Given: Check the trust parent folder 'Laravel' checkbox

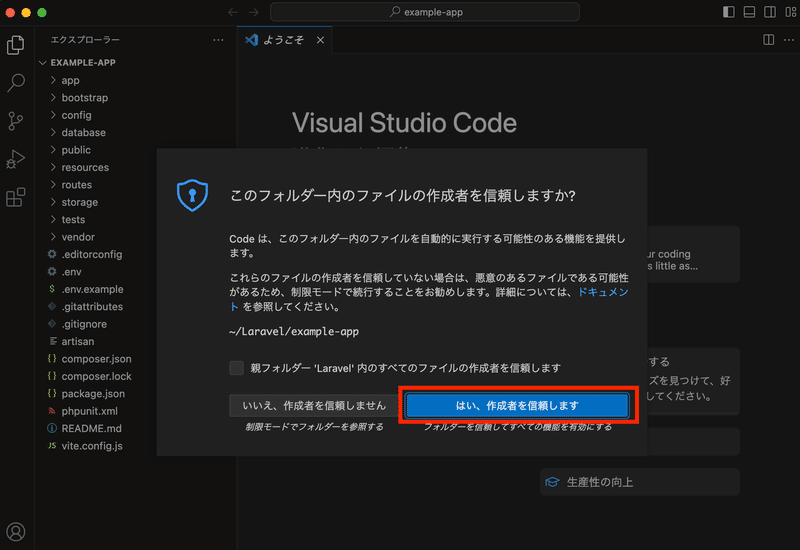Looking at the screenshot, I should pyautogui.click(x=236, y=368).
